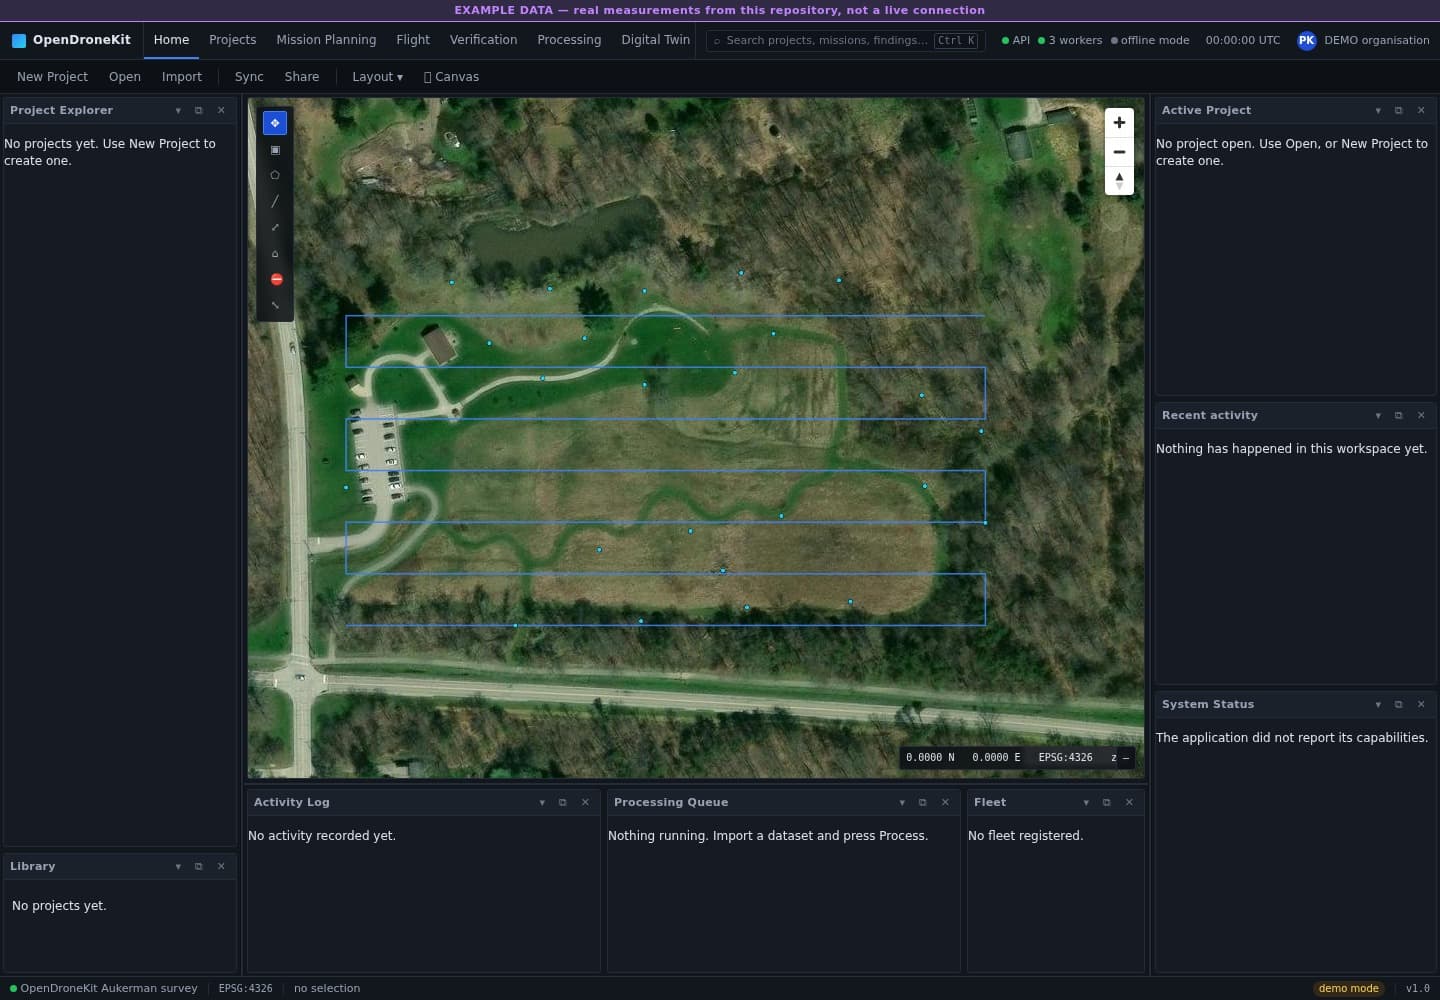Click the OpenDroneKit logo icon
Viewport: 1440px width, 1000px height.
(19, 40)
